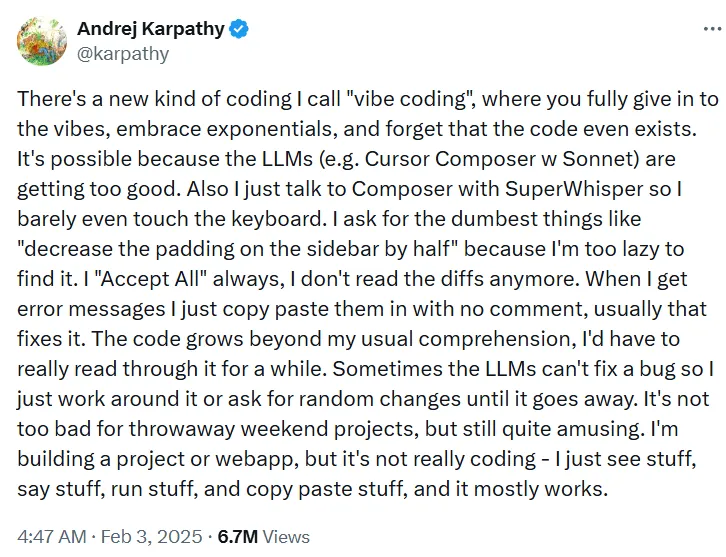Click the blue verified badge icon
Image resolution: width=726 pixels, height=557 pixels.
coord(239,29)
